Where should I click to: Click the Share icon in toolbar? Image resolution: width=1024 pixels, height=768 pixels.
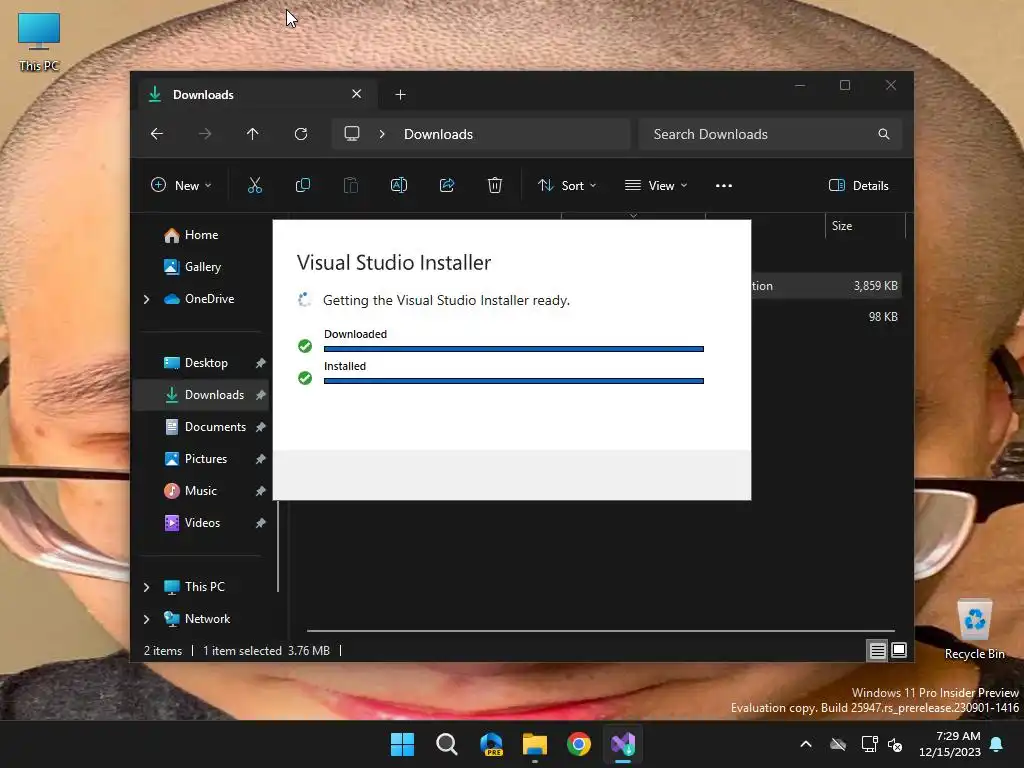447,185
